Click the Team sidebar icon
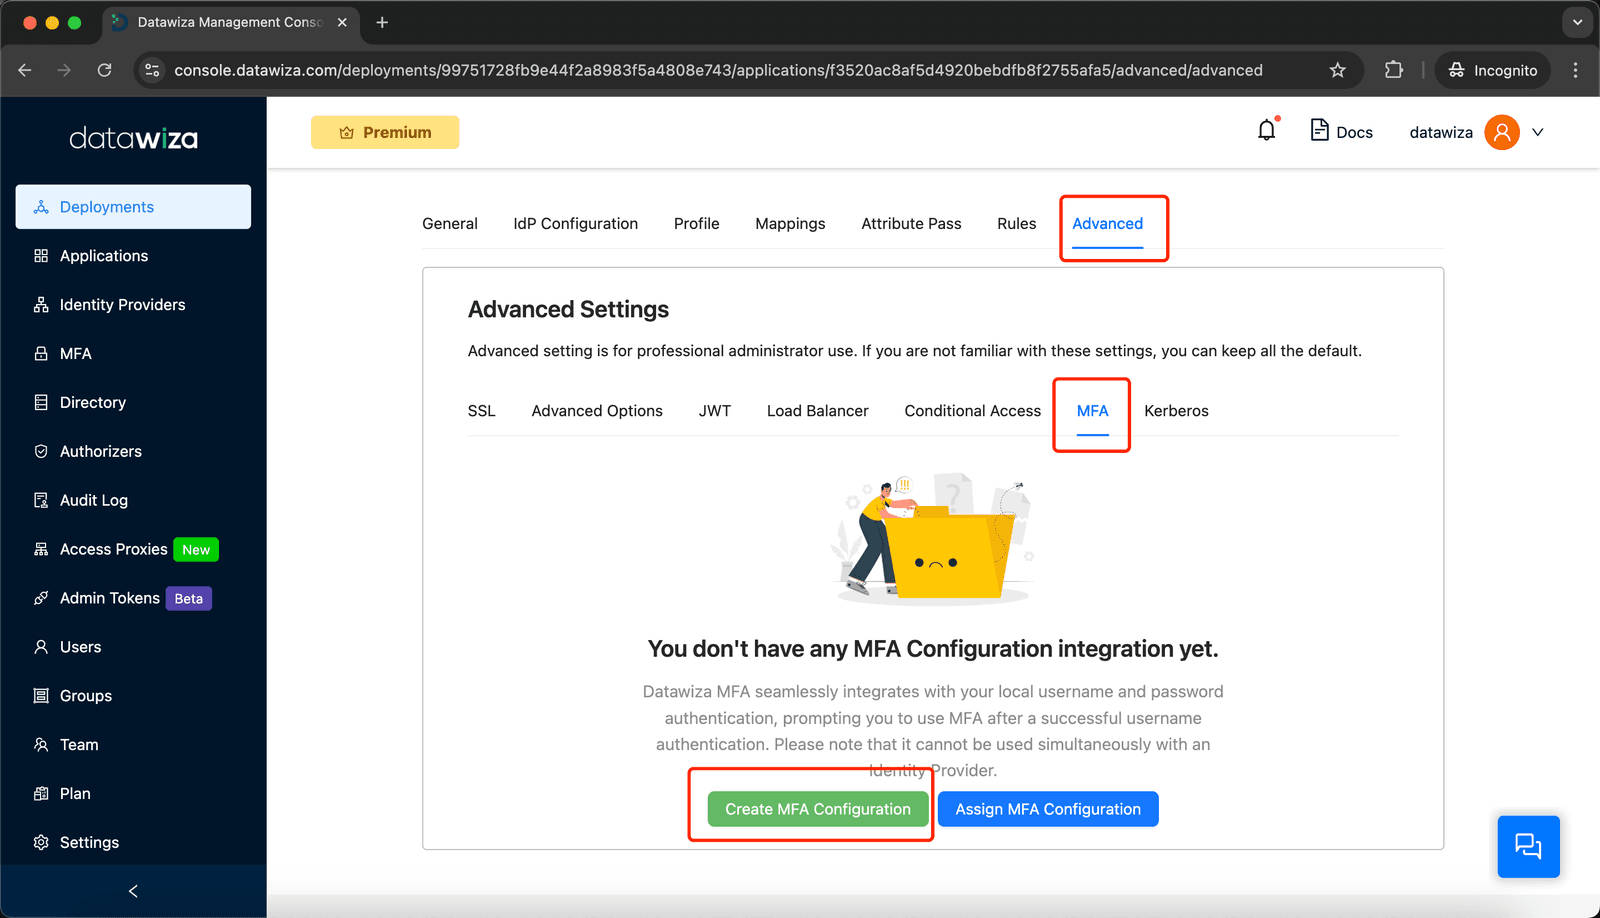Viewport: 1600px width, 918px height. click(x=41, y=745)
